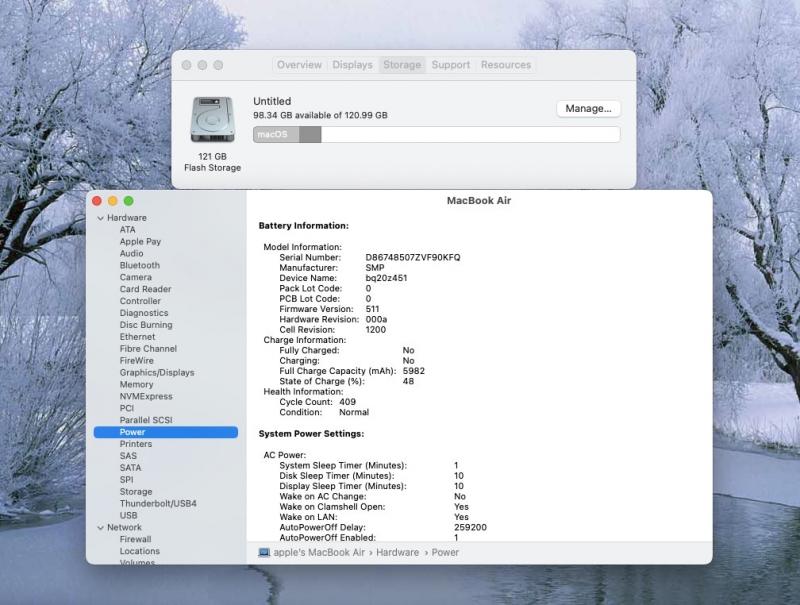800x605 pixels.
Task: Select ATA in the sidebar
Action: 128,230
